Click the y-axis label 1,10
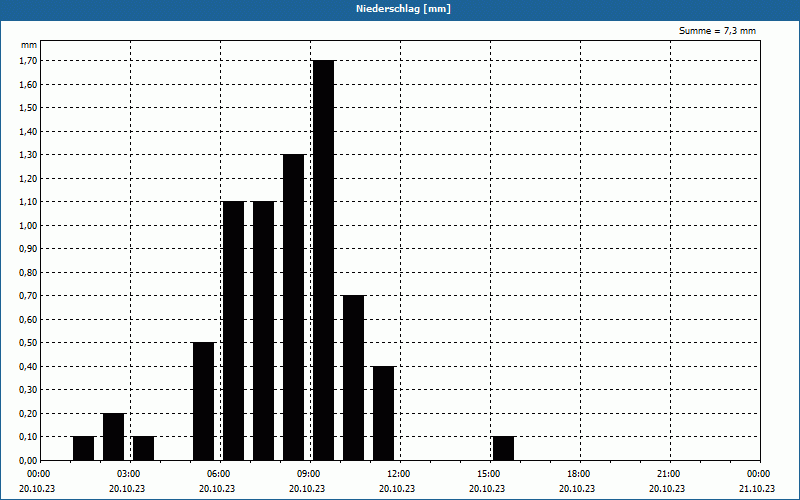Screen dimensions: 800x500 click(x=28, y=202)
